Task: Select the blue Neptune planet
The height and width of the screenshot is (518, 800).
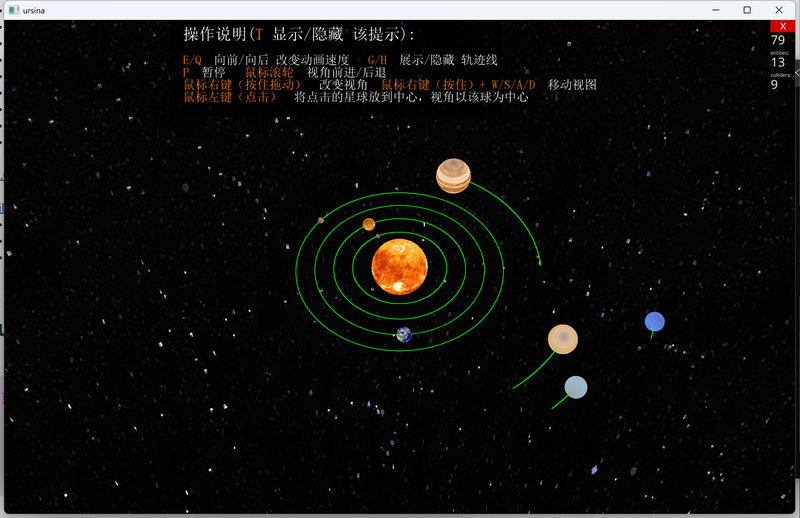Action: pyautogui.click(x=655, y=322)
